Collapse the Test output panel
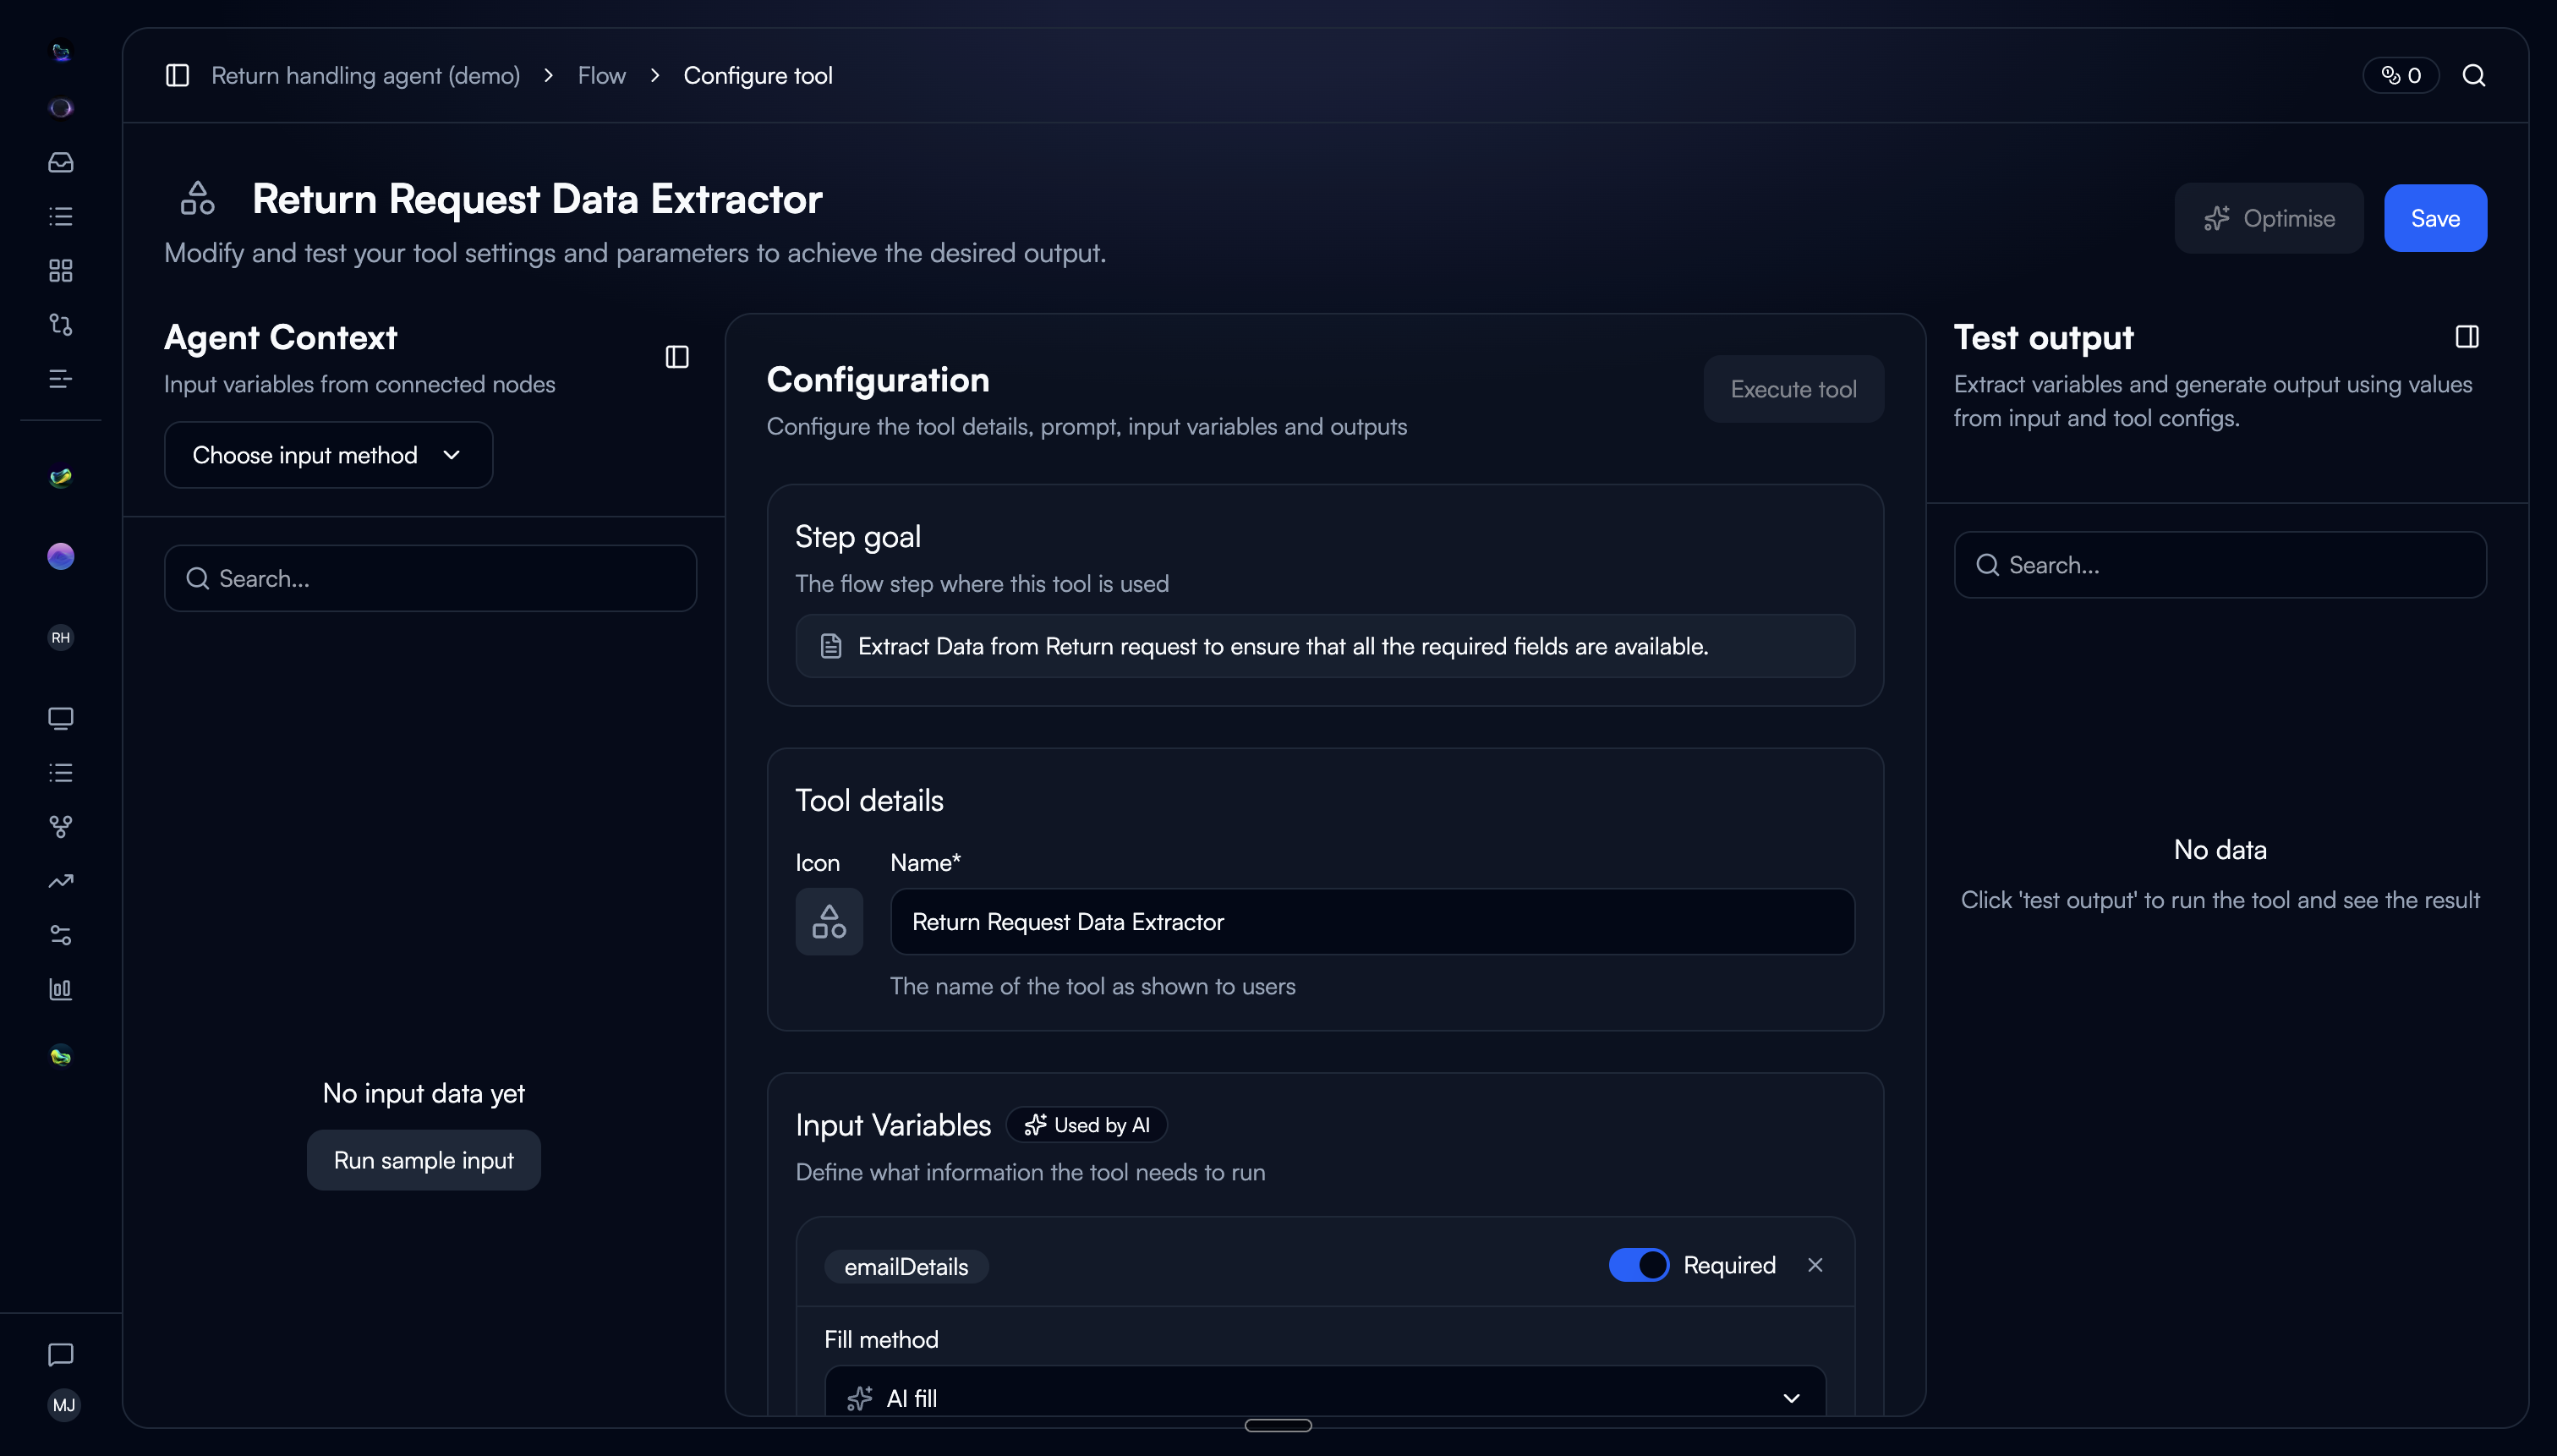2557x1456 pixels. [2466, 337]
